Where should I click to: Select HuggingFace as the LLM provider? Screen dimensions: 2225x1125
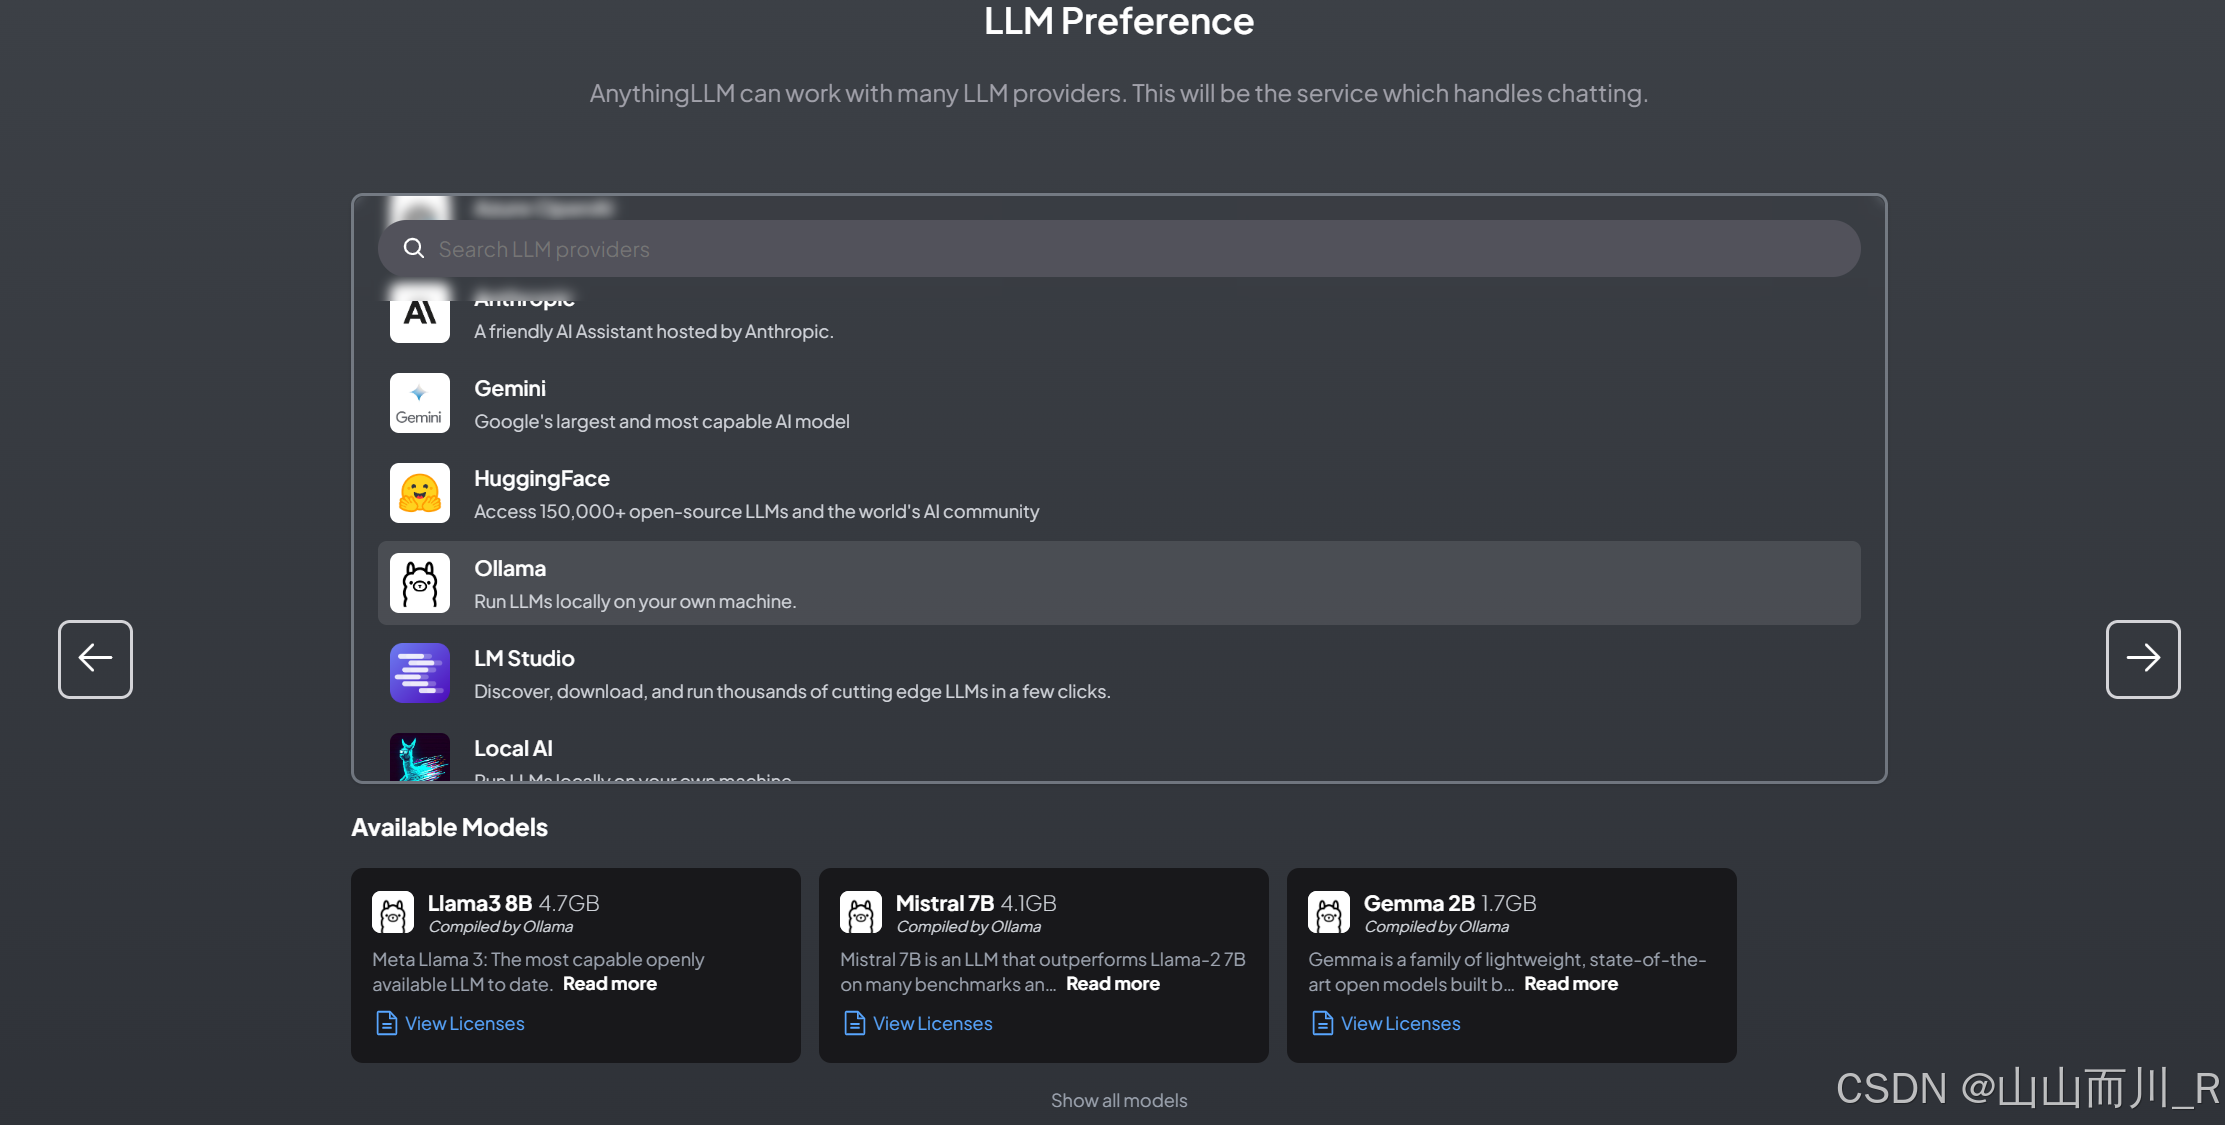[x=1119, y=493]
